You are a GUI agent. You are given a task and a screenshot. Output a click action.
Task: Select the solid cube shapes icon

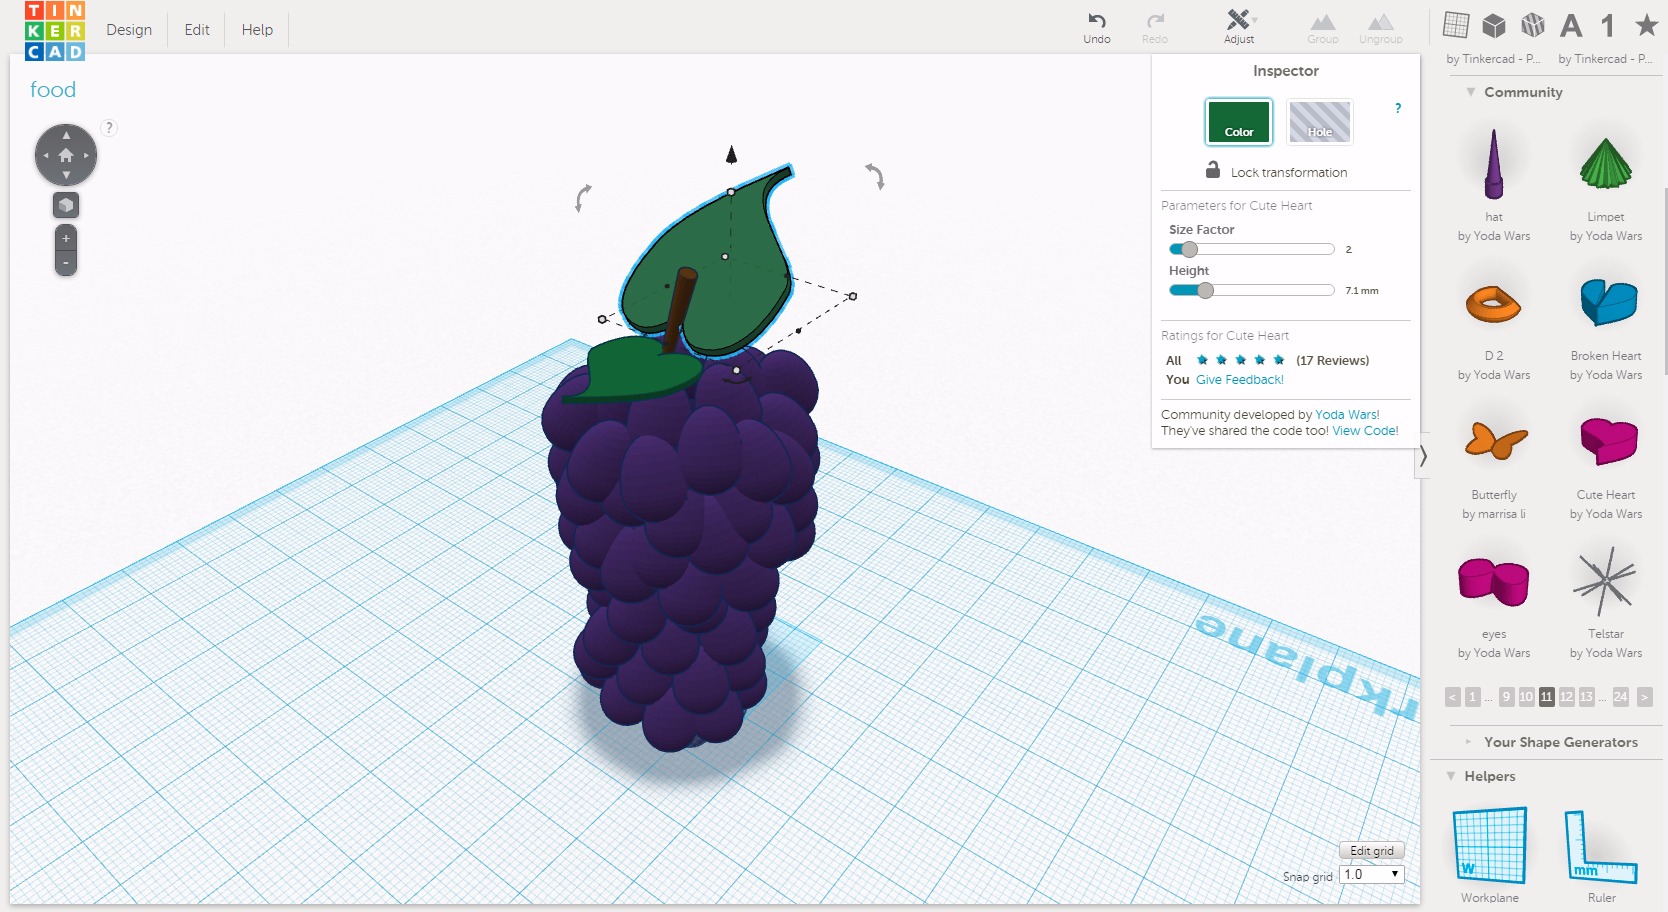(1494, 25)
